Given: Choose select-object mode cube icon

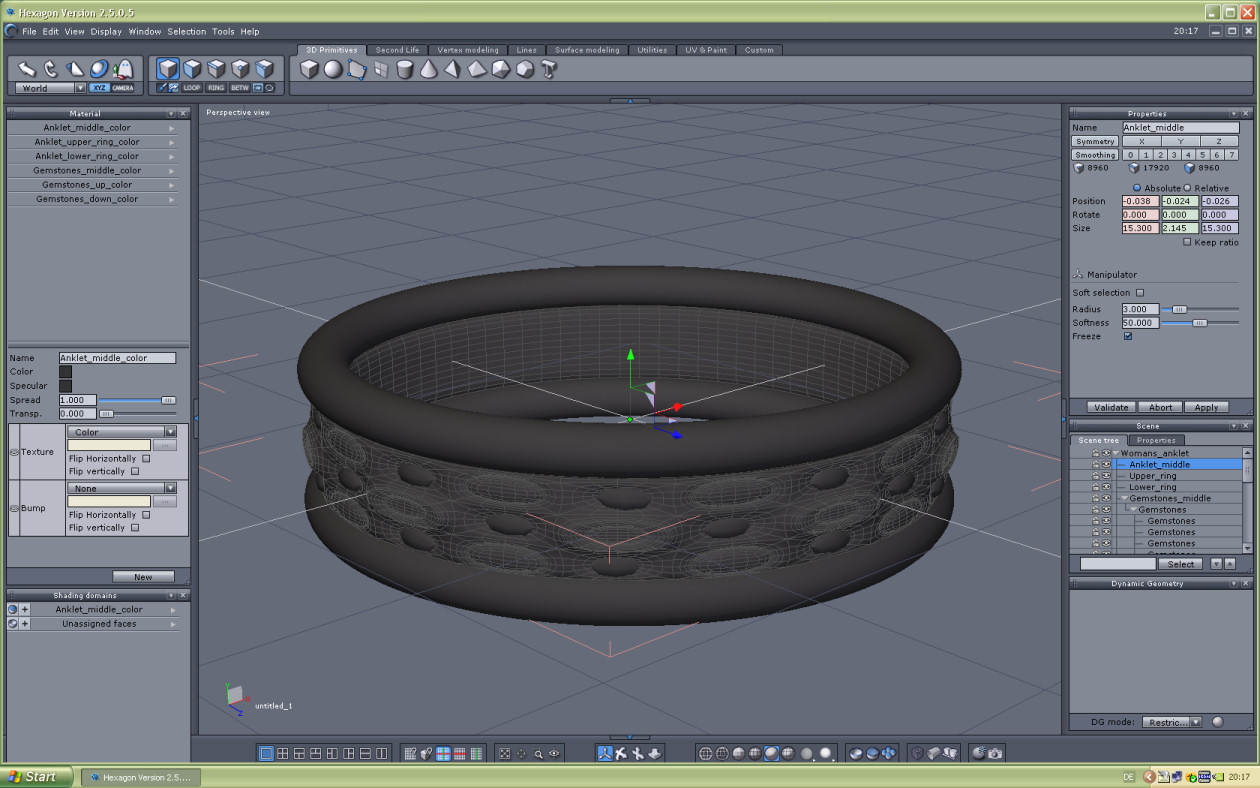Looking at the screenshot, I should (x=168, y=69).
